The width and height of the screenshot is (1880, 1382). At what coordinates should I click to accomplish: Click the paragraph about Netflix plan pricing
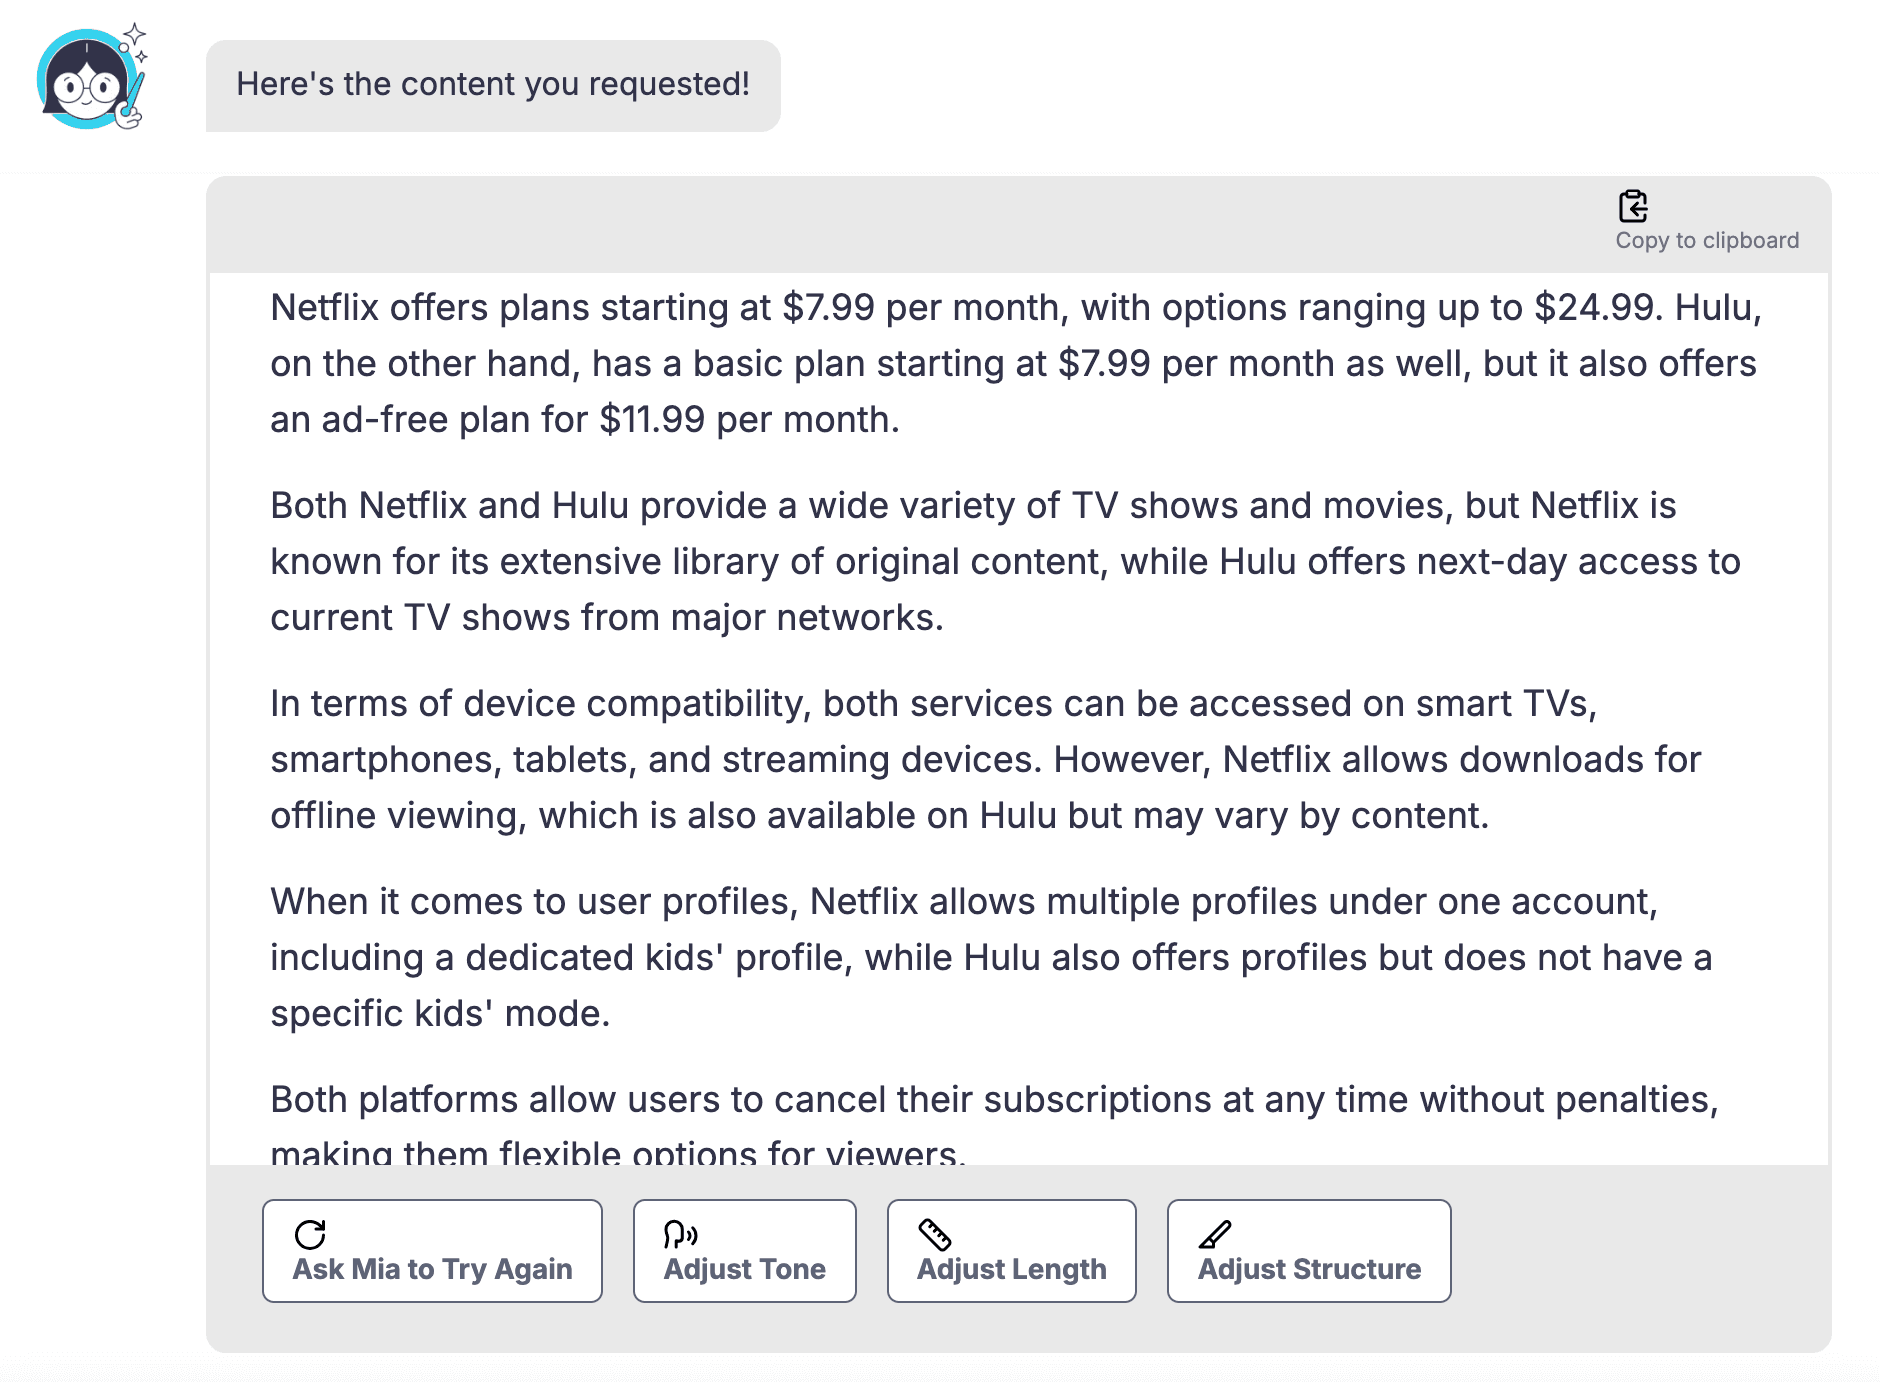[1015, 364]
